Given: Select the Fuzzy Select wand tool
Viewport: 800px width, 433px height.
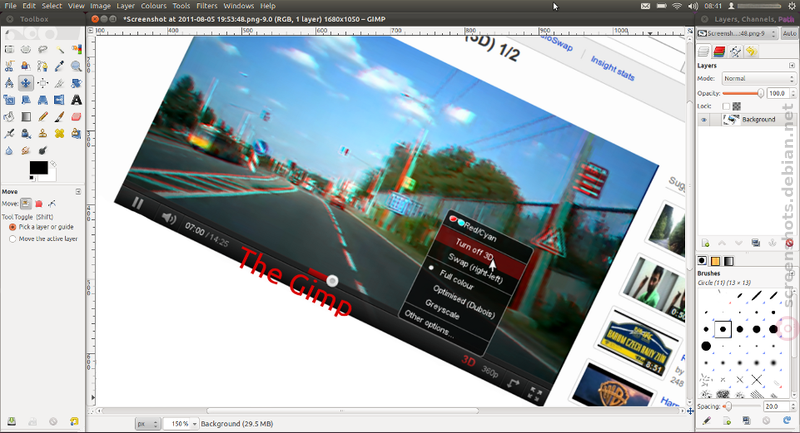Looking at the screenshot, I should (x=59, y=49).
